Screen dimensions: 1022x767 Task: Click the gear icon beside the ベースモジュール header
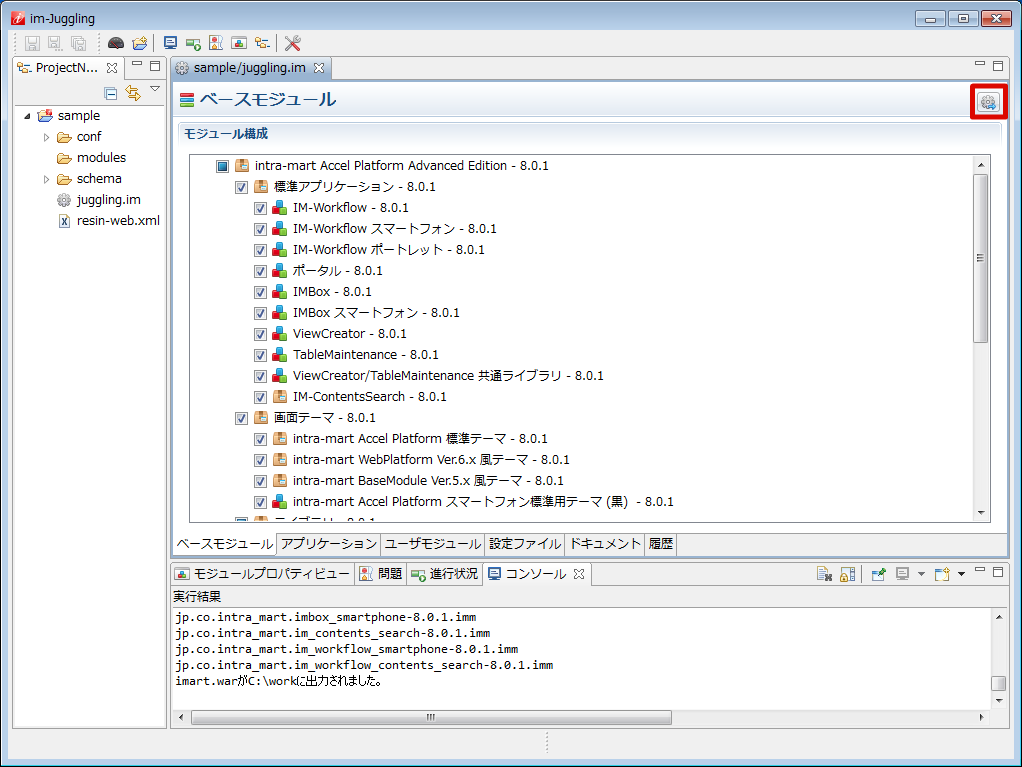988,102
